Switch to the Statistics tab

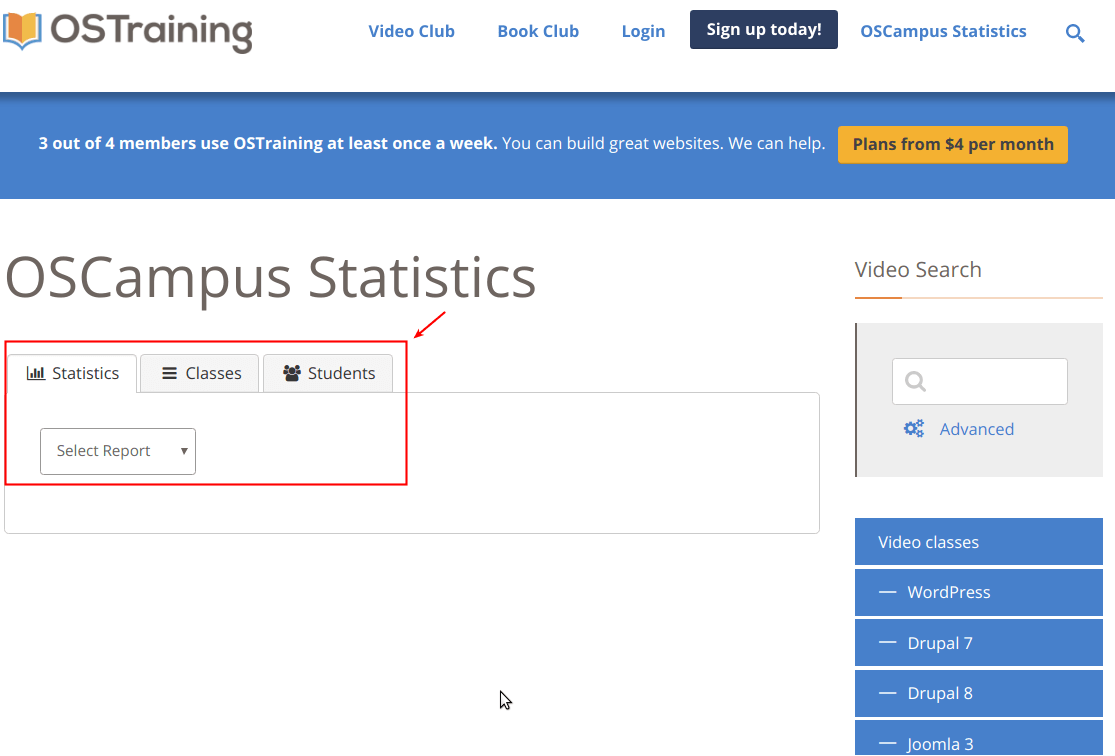pos(73,373)
